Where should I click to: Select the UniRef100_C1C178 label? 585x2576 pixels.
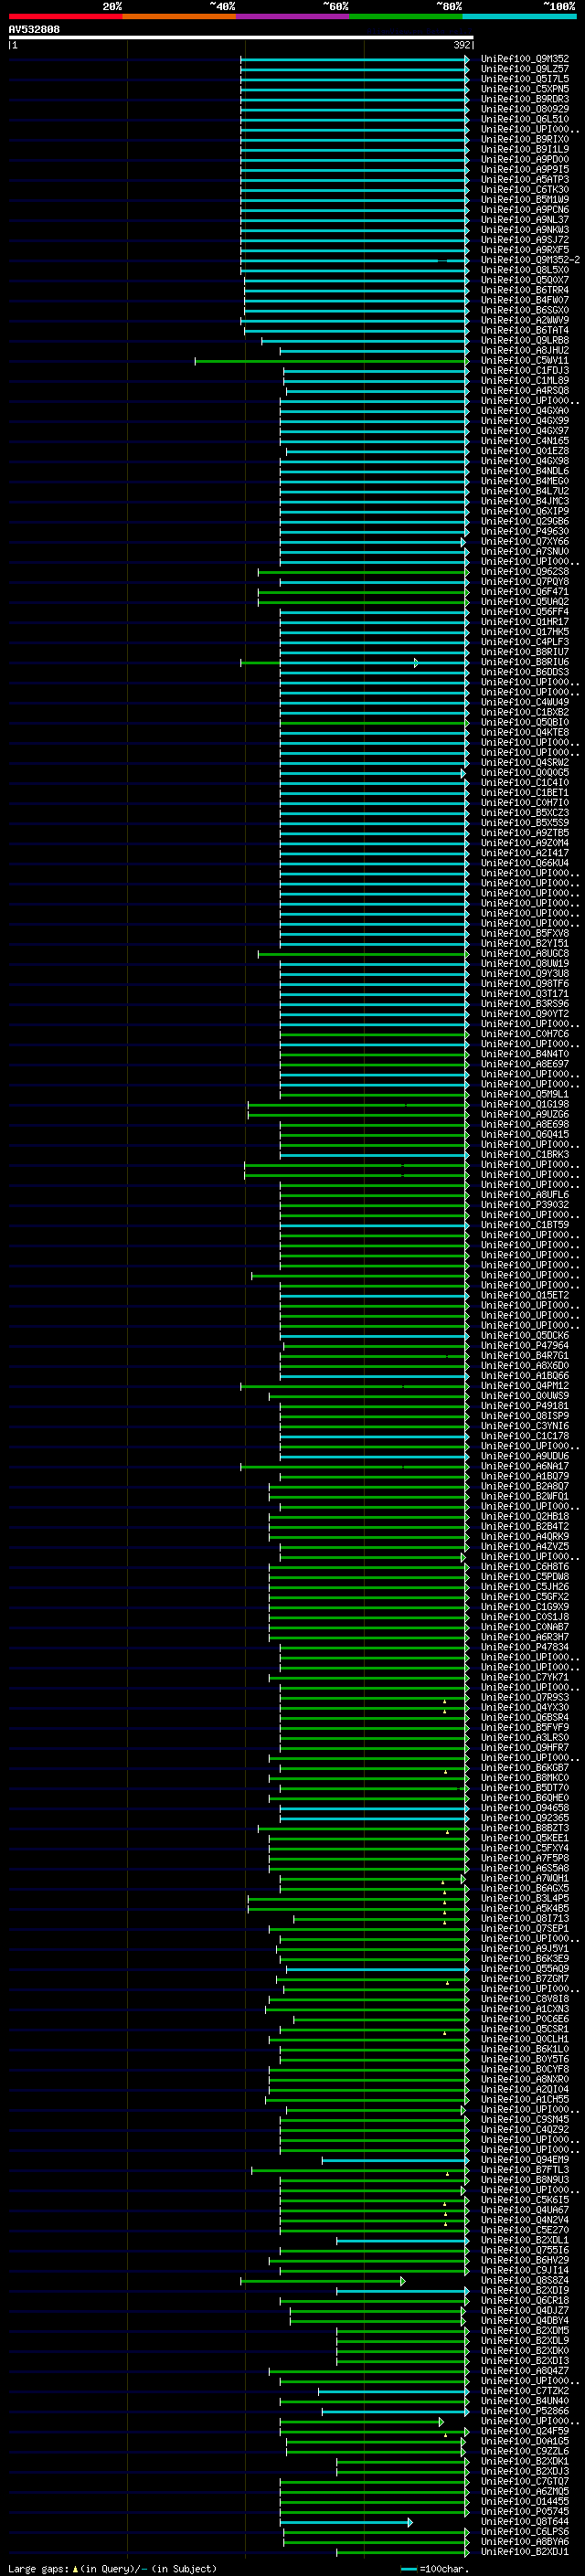tap(525, 1436)
